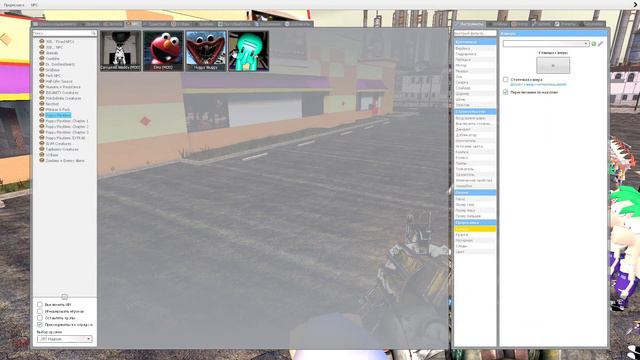Switch to the 'Постобработка' tab
This screenshot has width=640, height=360.
click(x=235, y=24)
